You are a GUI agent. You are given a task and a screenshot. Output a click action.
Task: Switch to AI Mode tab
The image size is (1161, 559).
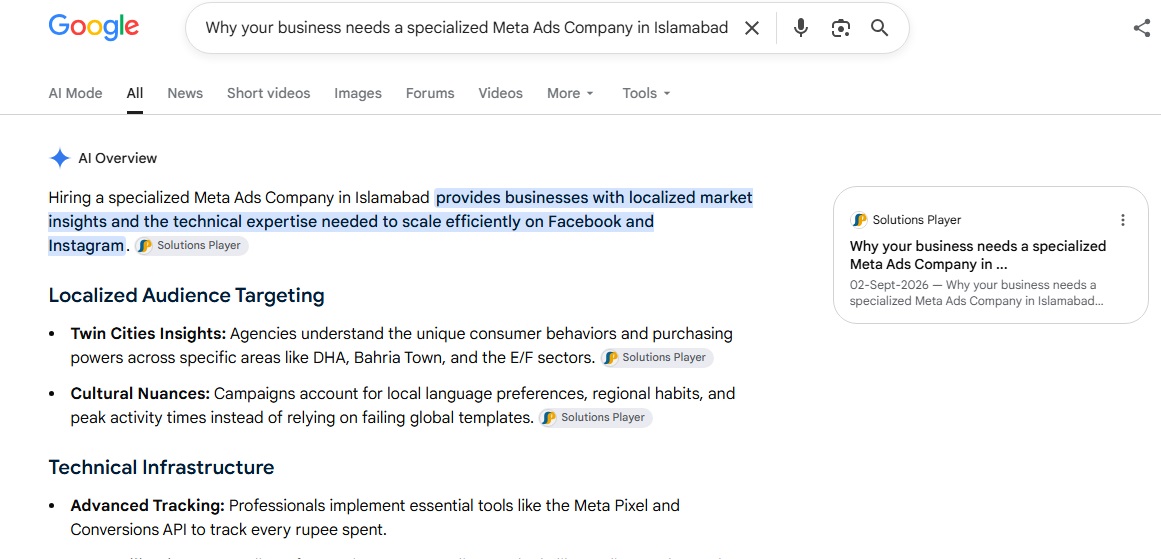pos(76,93)
